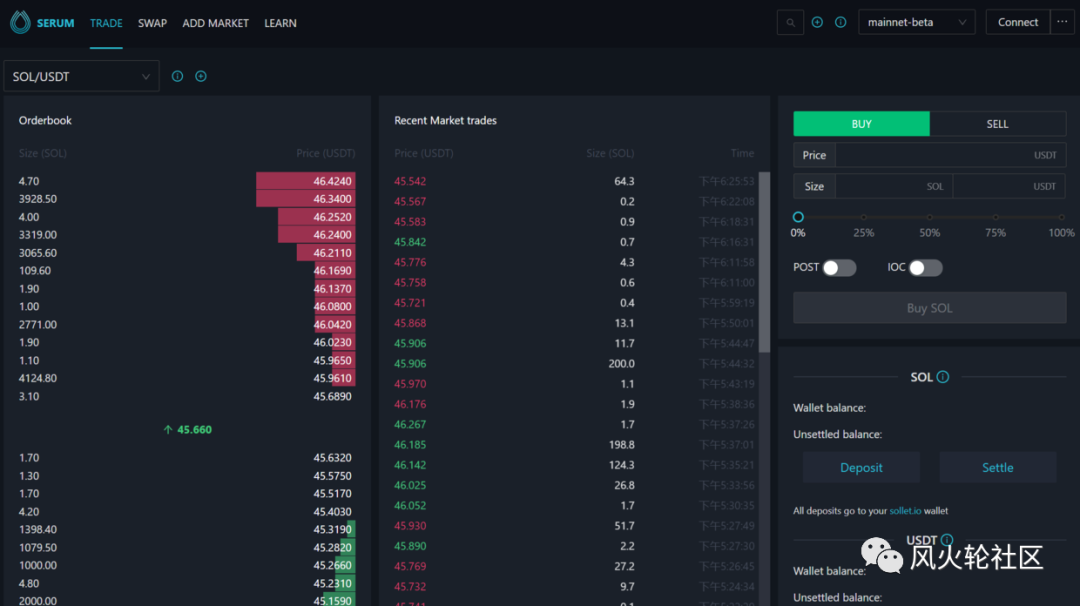The image size is (1080, 606).
Task: Set order size slider to 25%
Action: point(864,217)
